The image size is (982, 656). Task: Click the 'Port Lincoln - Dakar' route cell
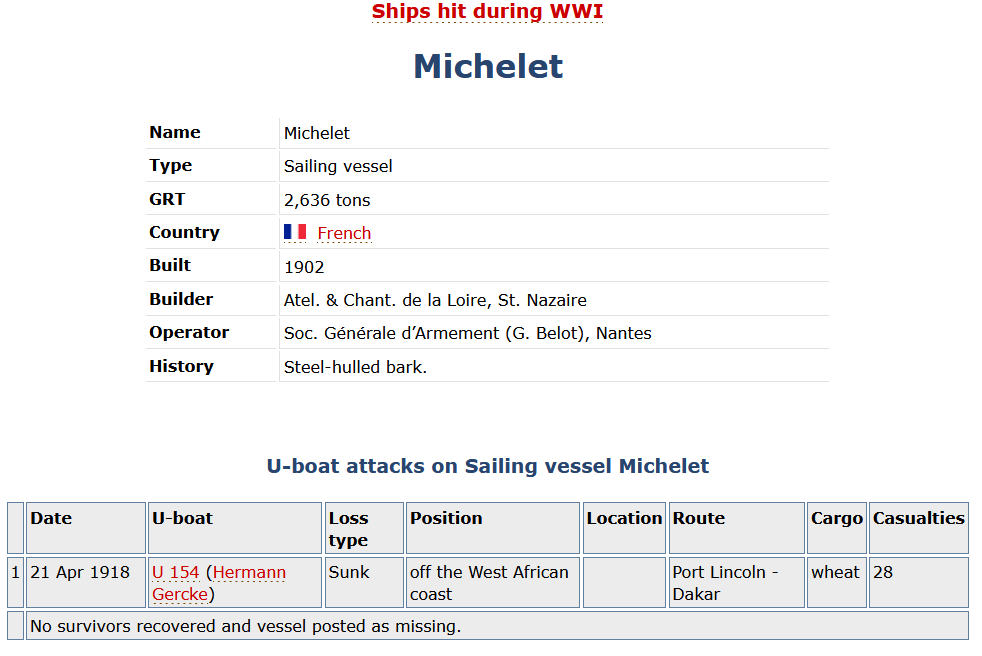pyautogui.click(x=736, y=582)
